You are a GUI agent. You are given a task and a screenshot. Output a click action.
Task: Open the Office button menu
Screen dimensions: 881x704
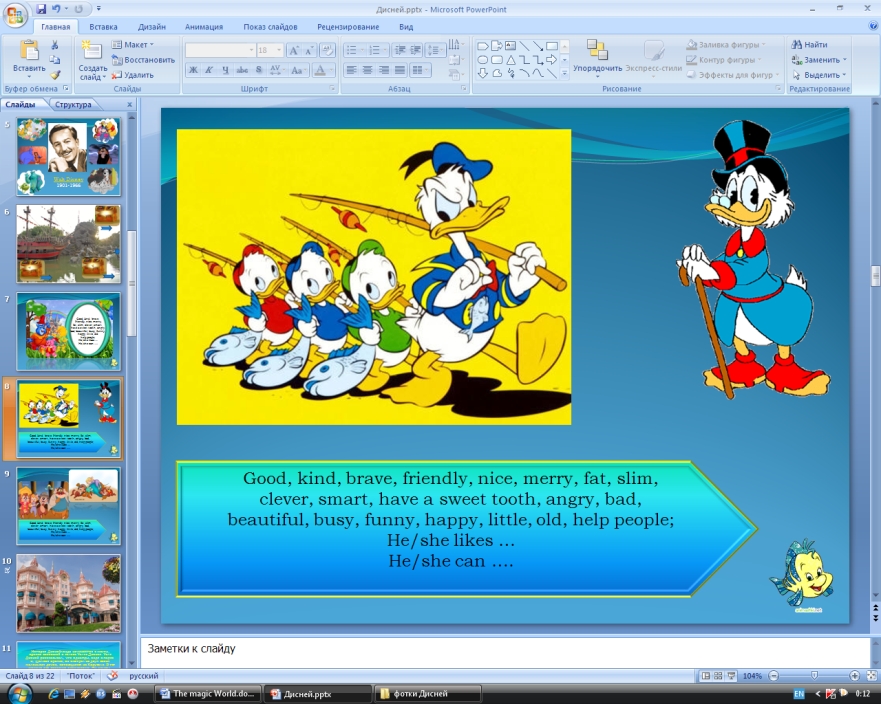click(x=15, y=15)
